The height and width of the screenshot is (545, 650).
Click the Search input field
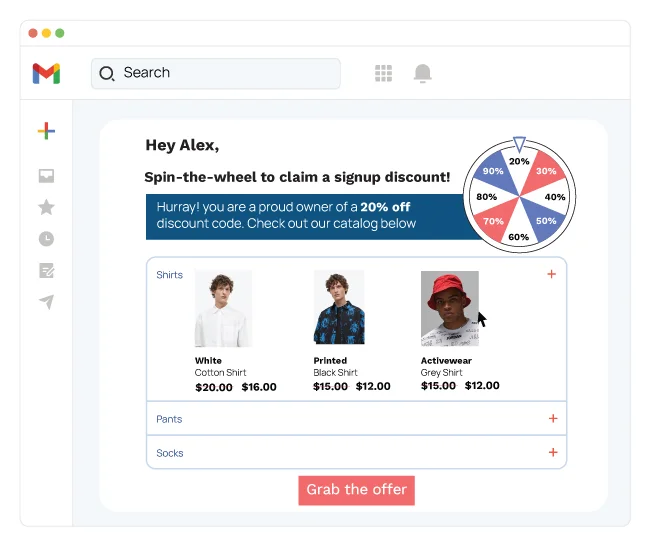pos(225,73)
